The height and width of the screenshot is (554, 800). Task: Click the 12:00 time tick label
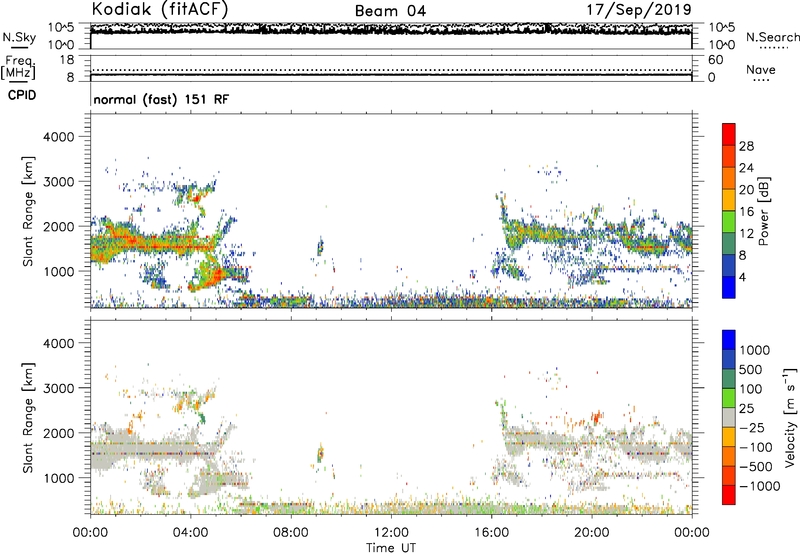pos(391,533)
